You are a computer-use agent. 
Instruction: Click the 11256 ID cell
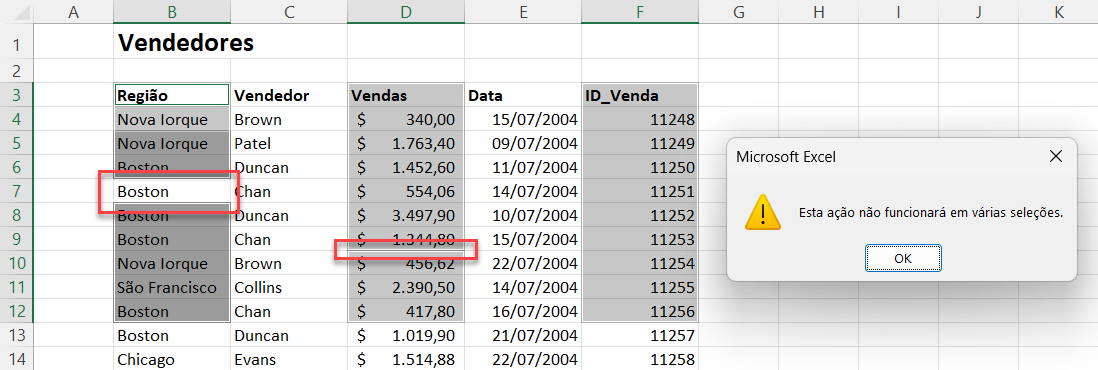pyautogui.click(x=639, y=311)
